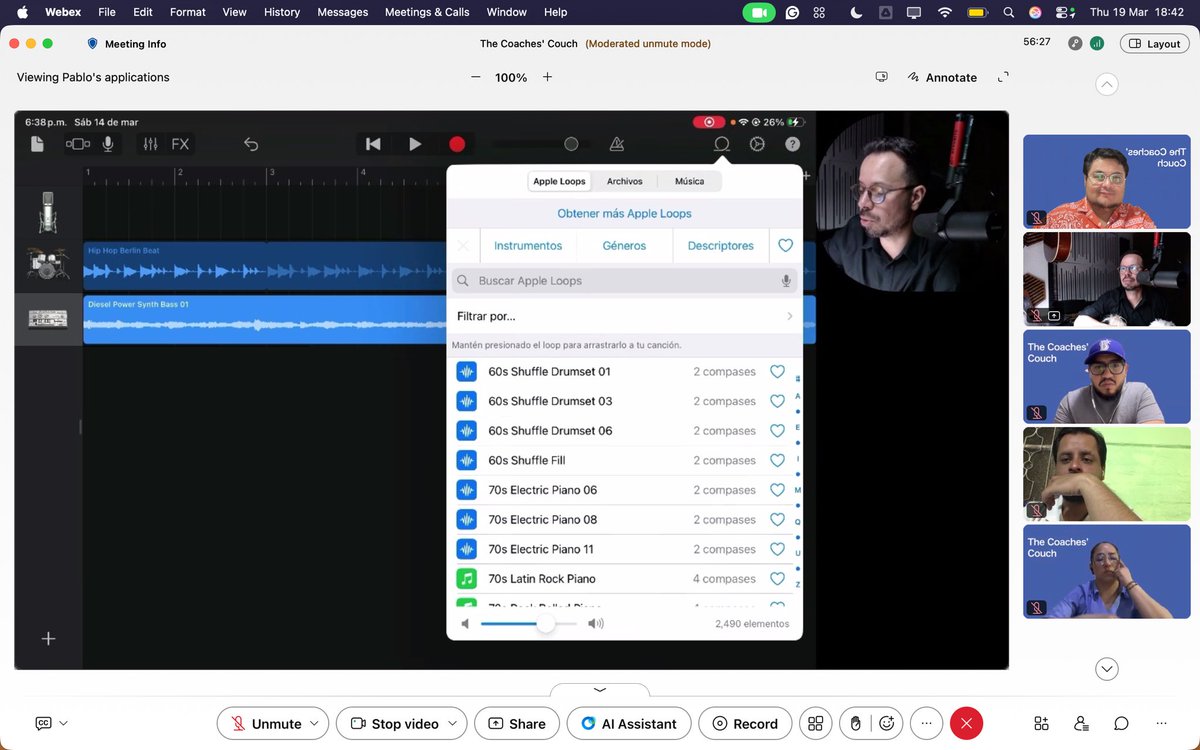This screenshot has height=750, width=1200.
Task: Filter loops by Instrumentos
Action: 528,245
